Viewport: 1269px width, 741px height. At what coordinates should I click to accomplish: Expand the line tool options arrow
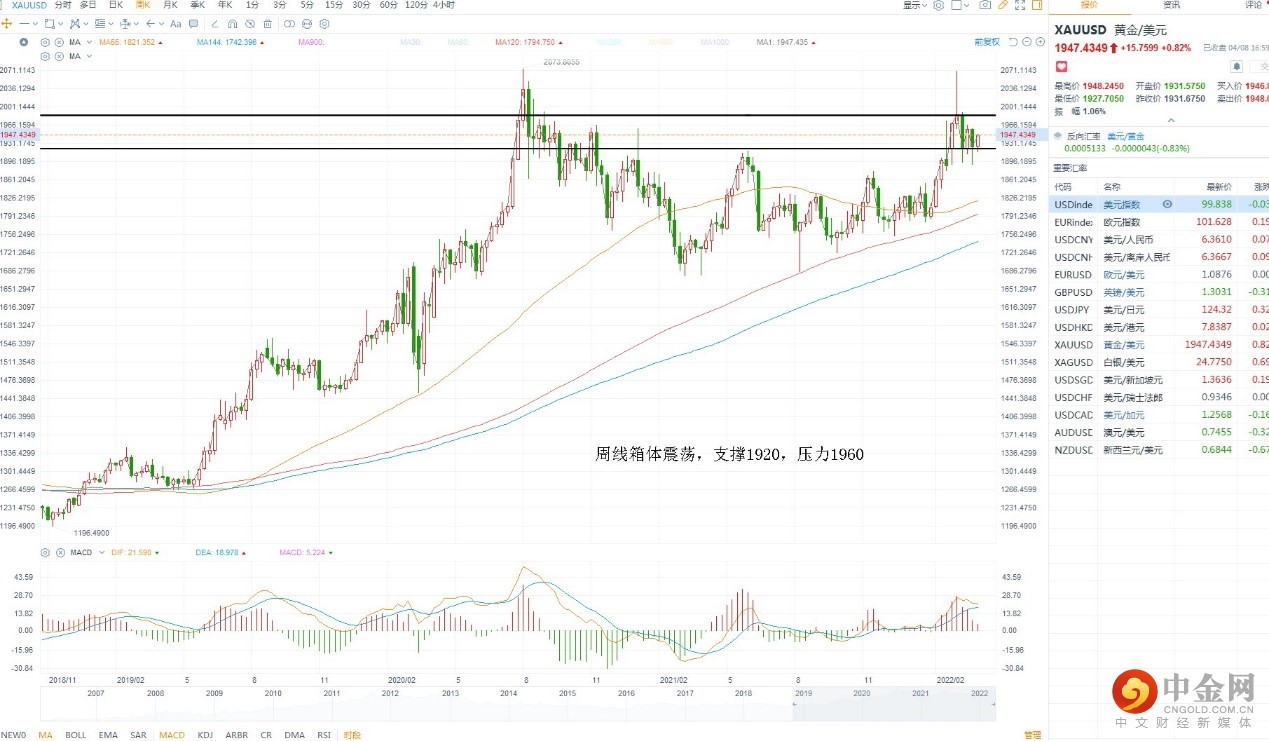35,23
